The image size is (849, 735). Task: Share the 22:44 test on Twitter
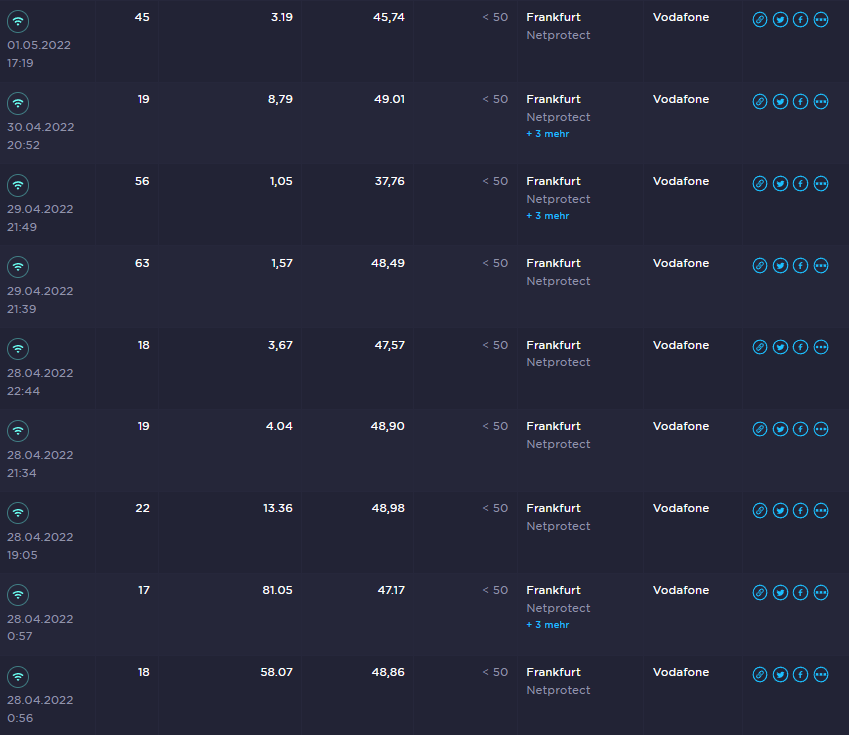tap(780, 347)
